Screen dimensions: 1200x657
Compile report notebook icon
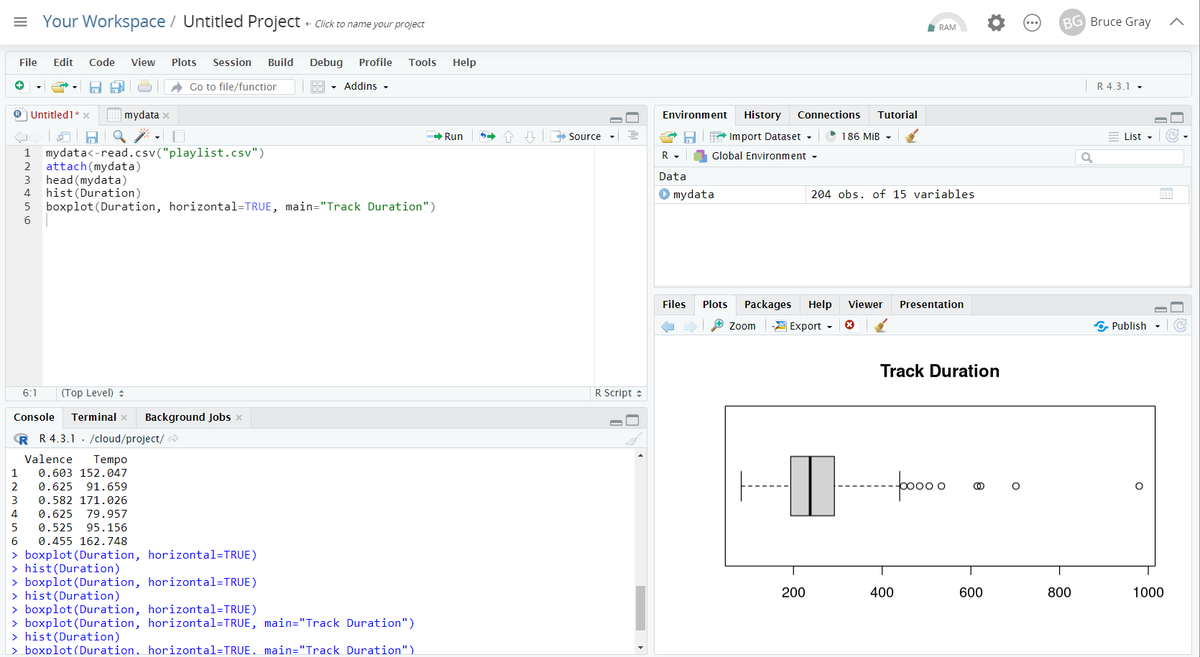pos(179,136)
